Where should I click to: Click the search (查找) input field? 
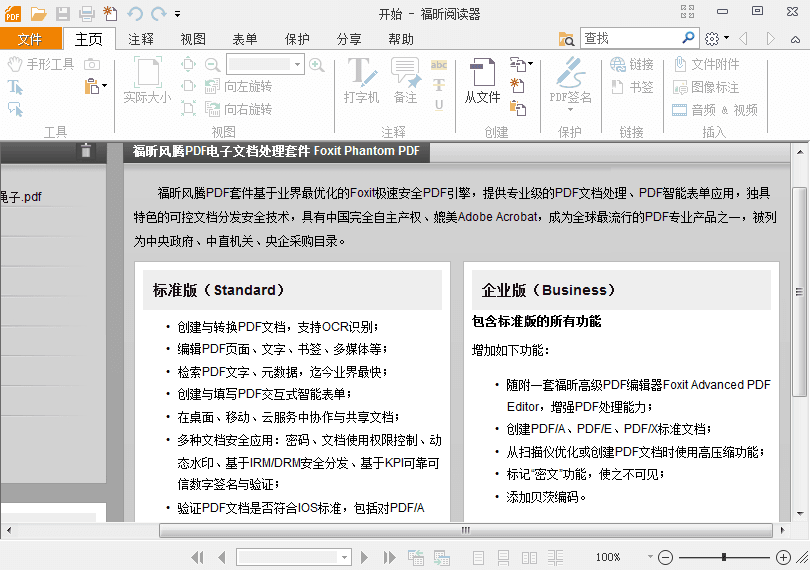click(x=630, y=38)
